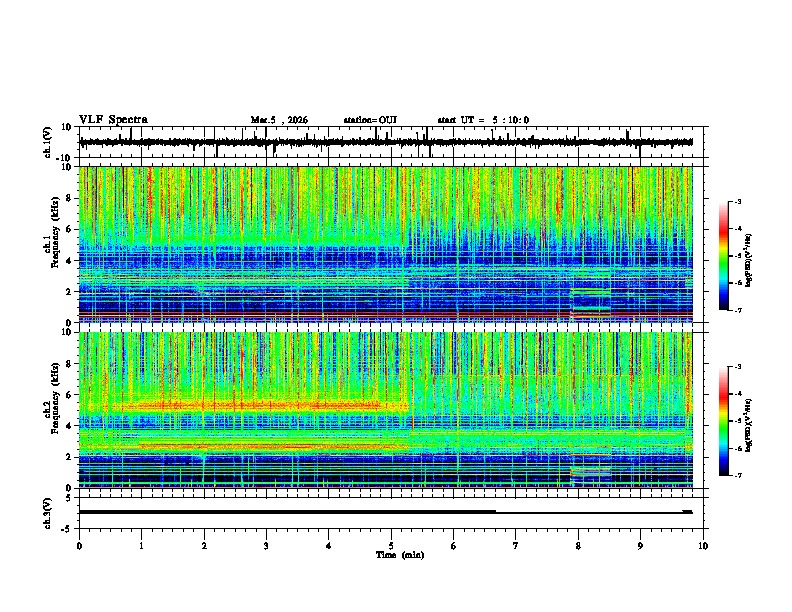Image resolution: width=792 pixels, height=612 pixels.
Task: Click the "VLF Spectra" plot title
Action: tap(113, 120)
